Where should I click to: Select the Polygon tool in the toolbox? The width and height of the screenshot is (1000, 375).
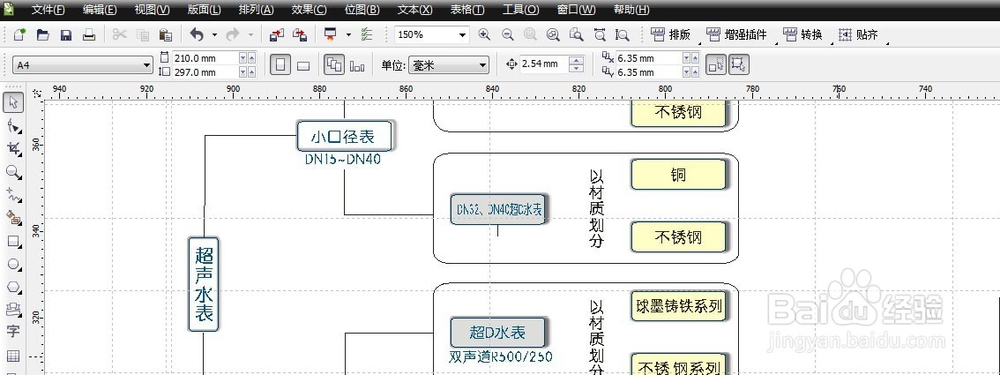click(x=13, y=287)
